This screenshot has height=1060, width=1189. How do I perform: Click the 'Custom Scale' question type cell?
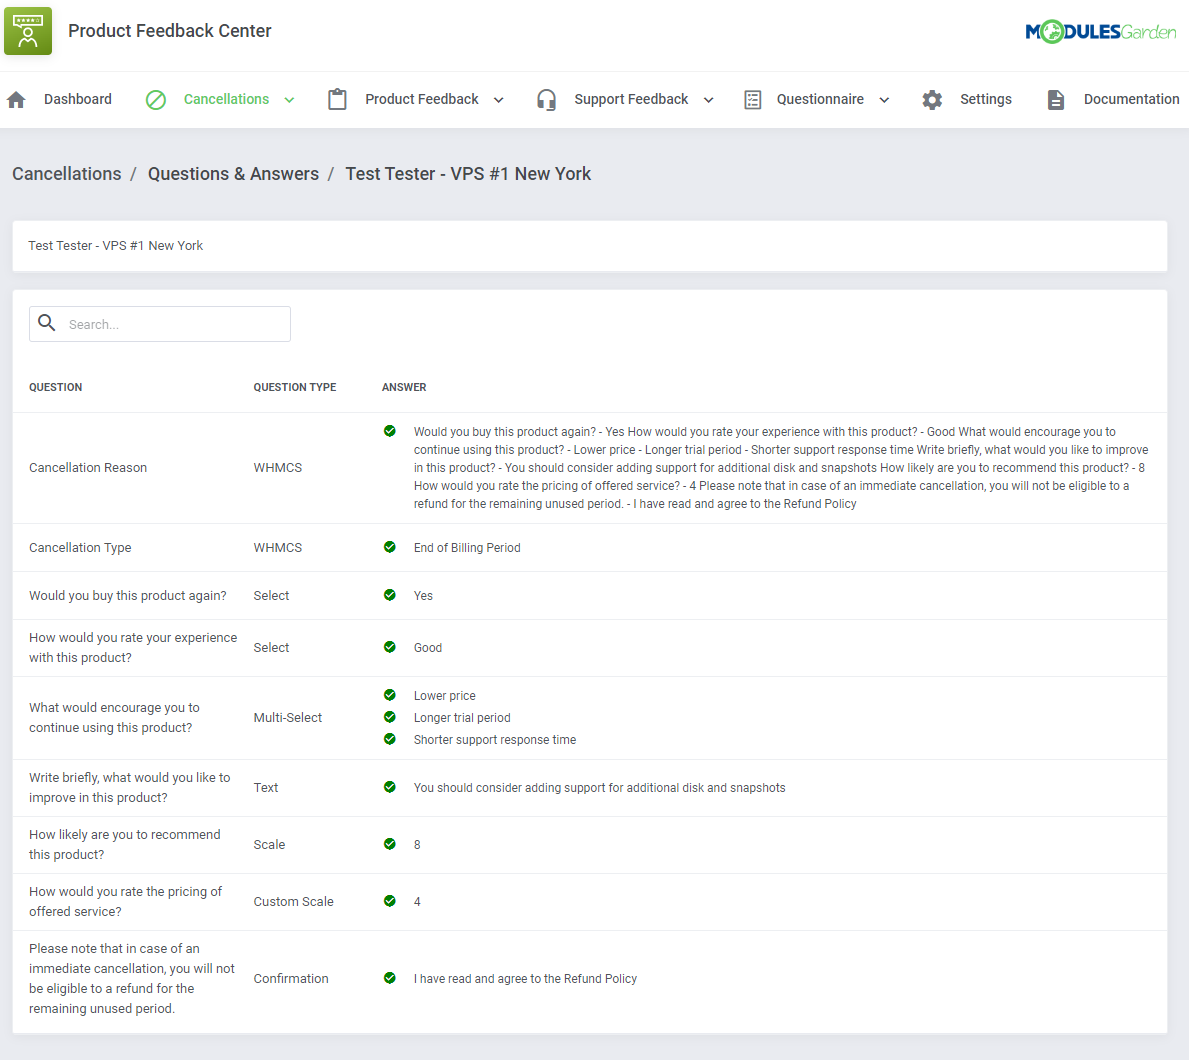pos(293,902)
